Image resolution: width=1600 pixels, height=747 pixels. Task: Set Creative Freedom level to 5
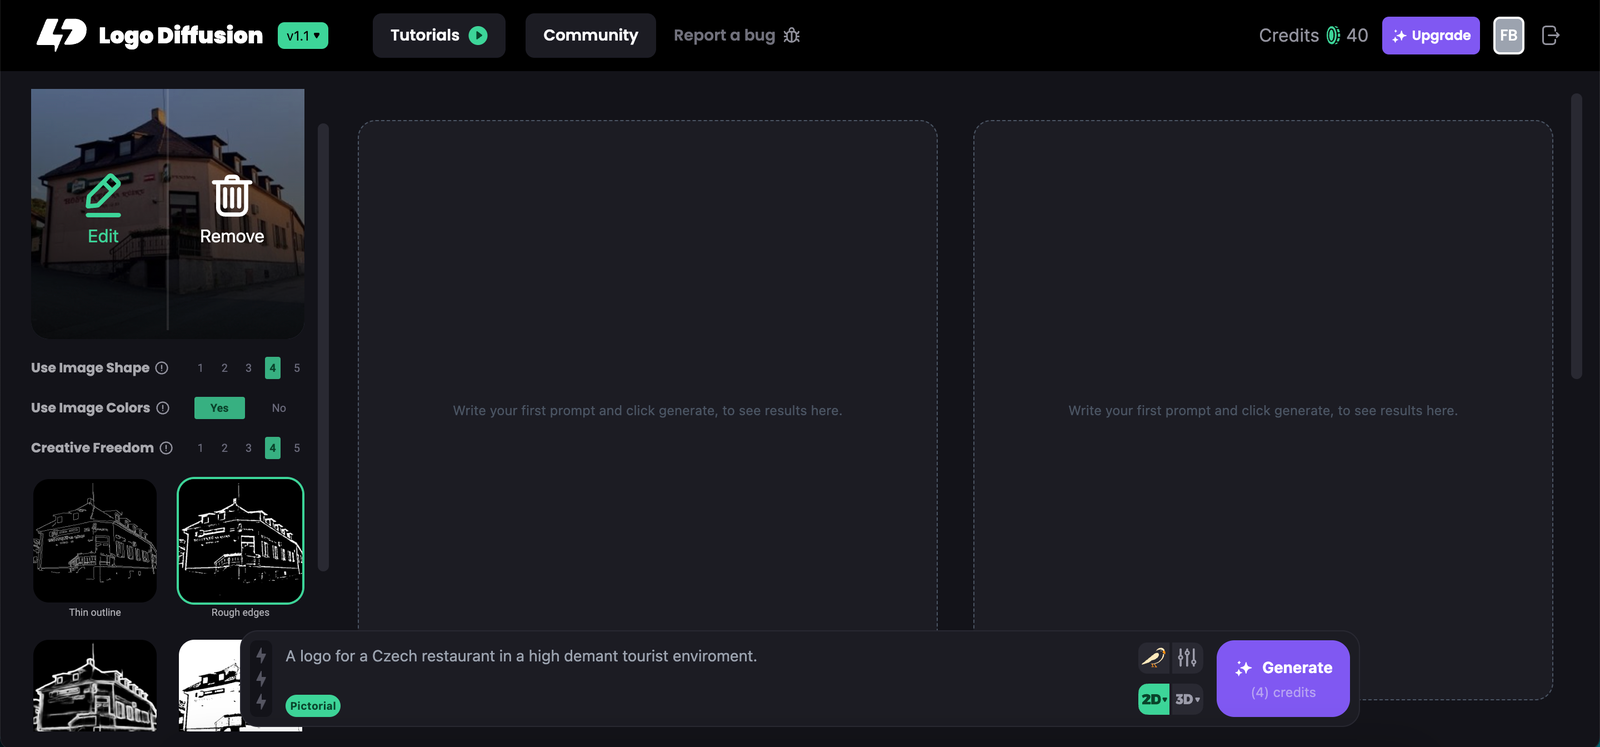297,448
